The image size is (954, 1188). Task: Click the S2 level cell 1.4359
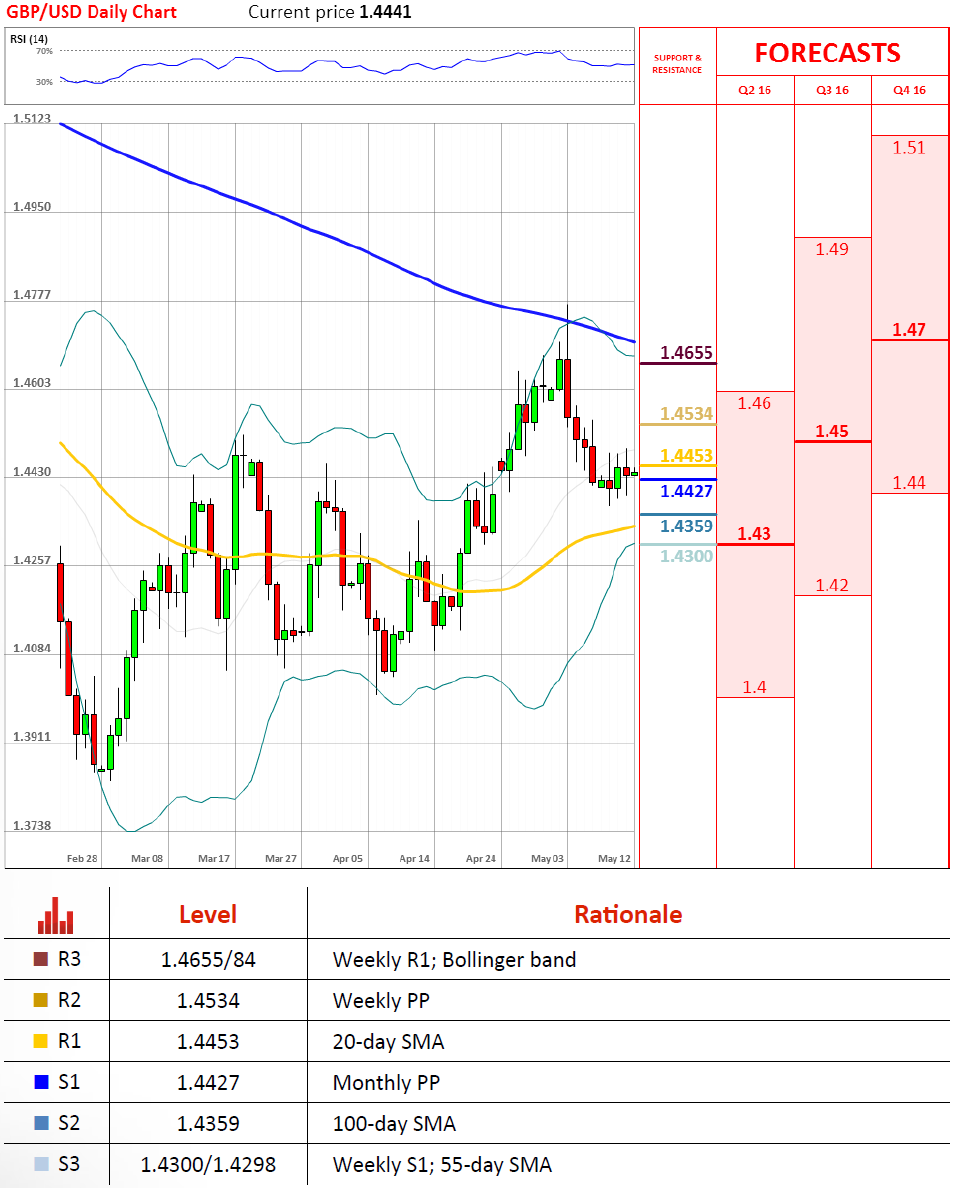[208, 1124]
